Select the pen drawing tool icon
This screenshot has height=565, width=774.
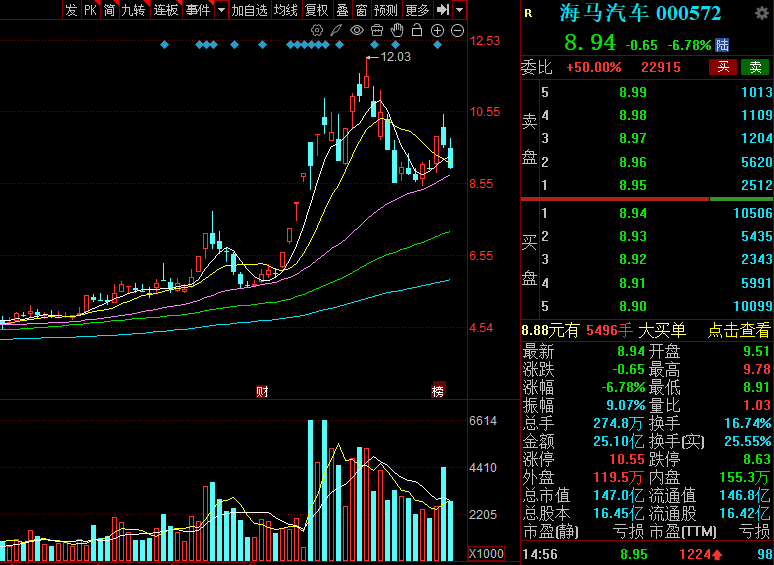coord(336,31)
